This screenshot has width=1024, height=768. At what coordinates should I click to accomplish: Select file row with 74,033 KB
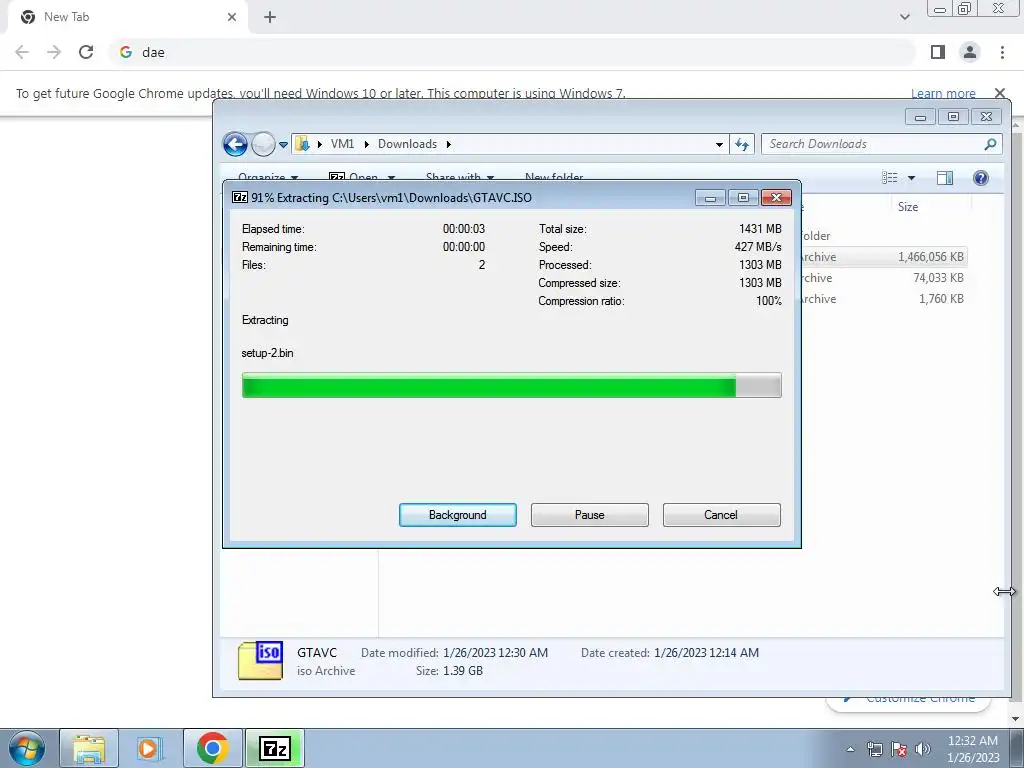882,278
